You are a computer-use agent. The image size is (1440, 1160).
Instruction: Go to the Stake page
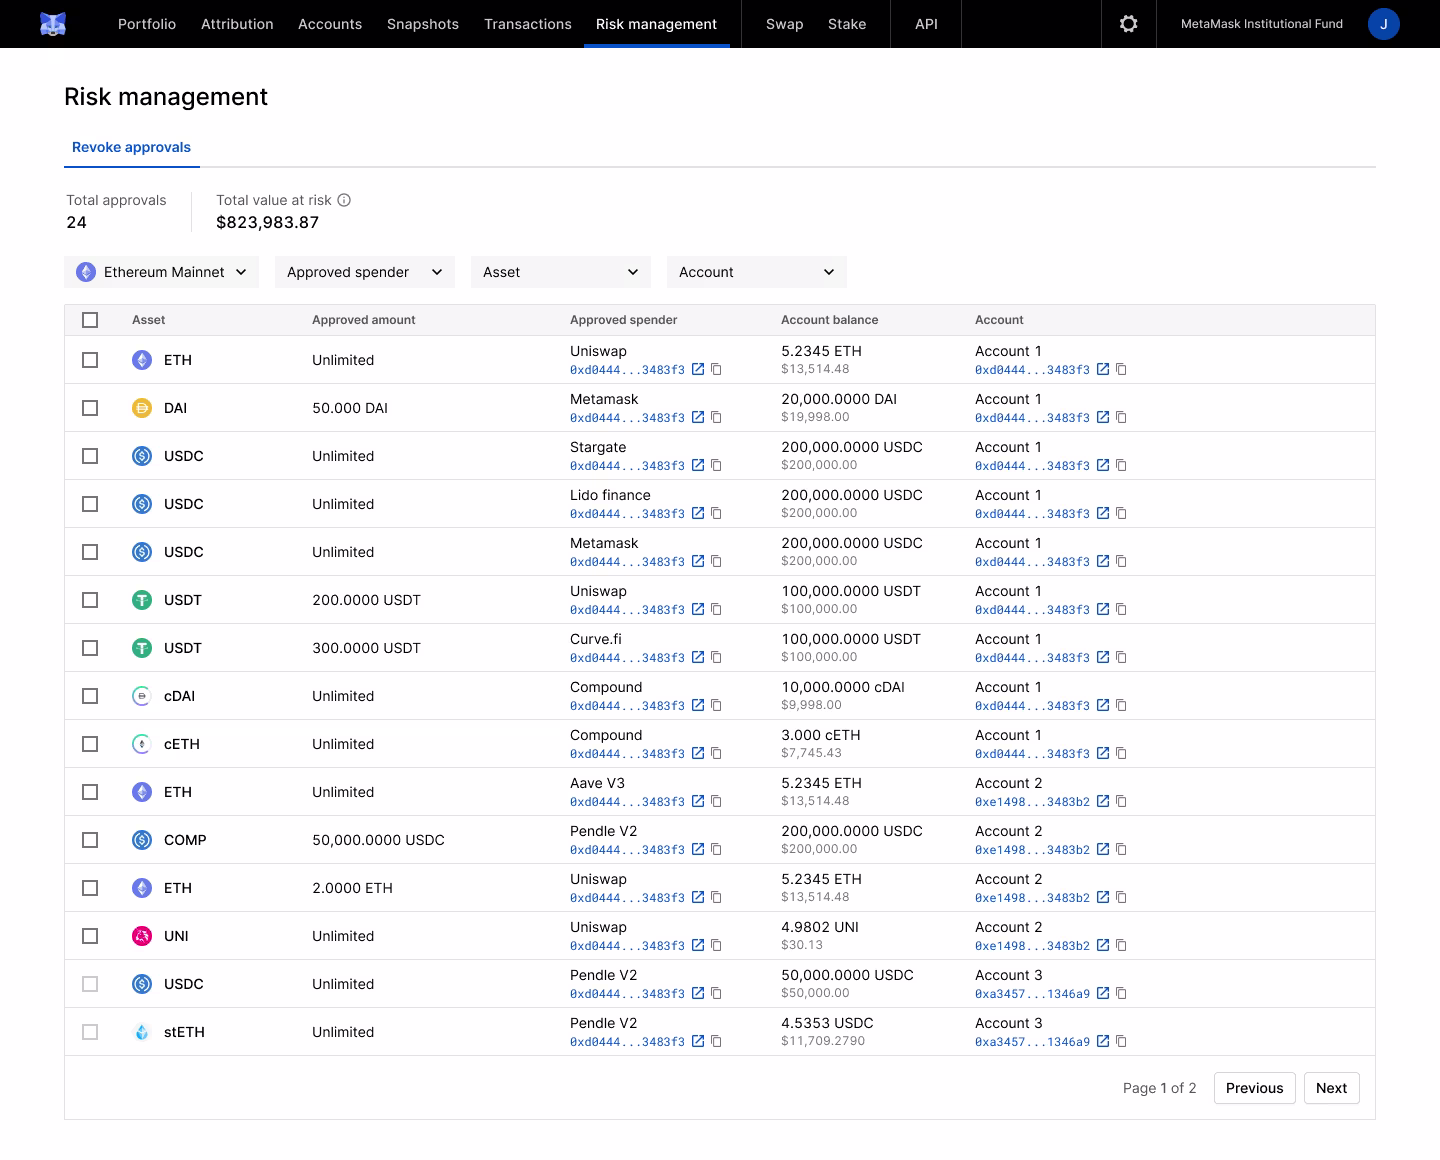(847, 24)
